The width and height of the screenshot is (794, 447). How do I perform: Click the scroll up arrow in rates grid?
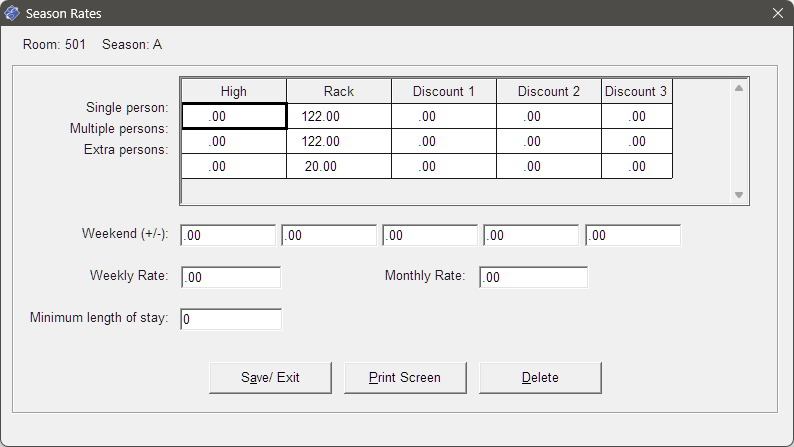(739, 88)
